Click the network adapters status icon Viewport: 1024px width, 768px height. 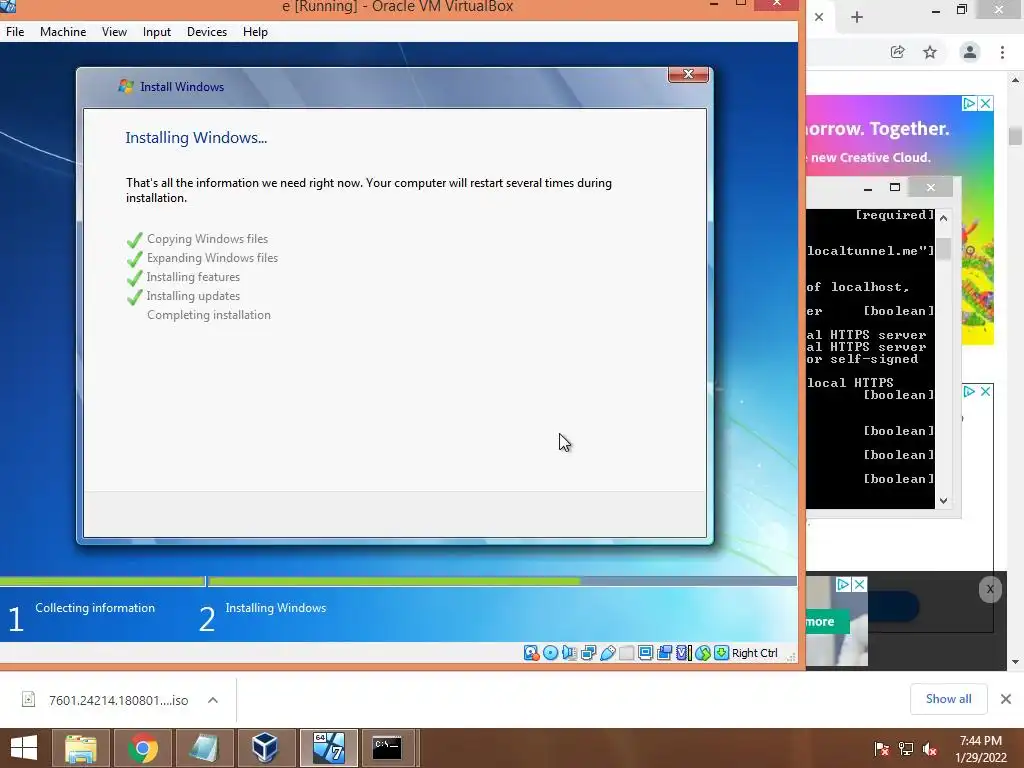pos(588,653)
